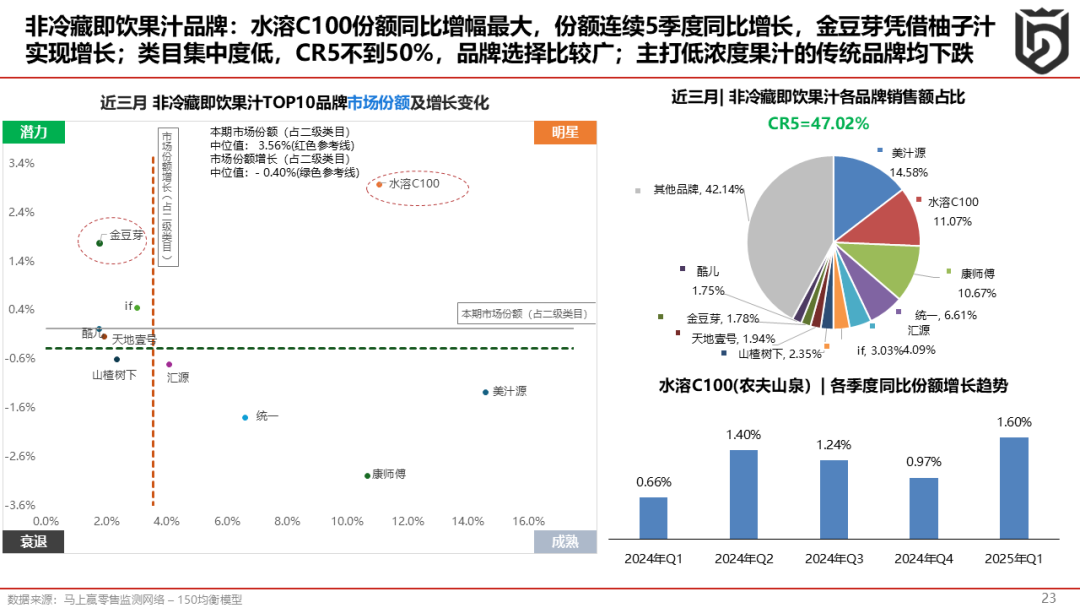This screenshot has height=608, width=1080.
Task: Click the 2025年Q1 axis label
Action: point(1013,559)
